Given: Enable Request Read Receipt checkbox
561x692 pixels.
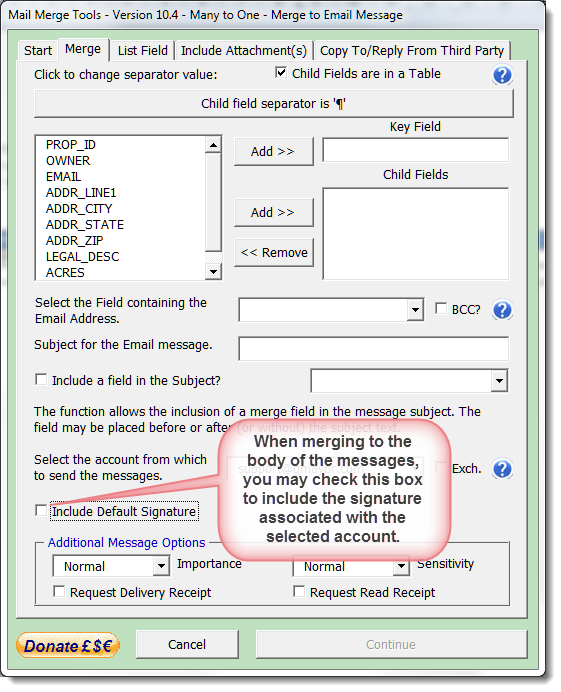Looking at the screenshot, I should click(299, 591).
